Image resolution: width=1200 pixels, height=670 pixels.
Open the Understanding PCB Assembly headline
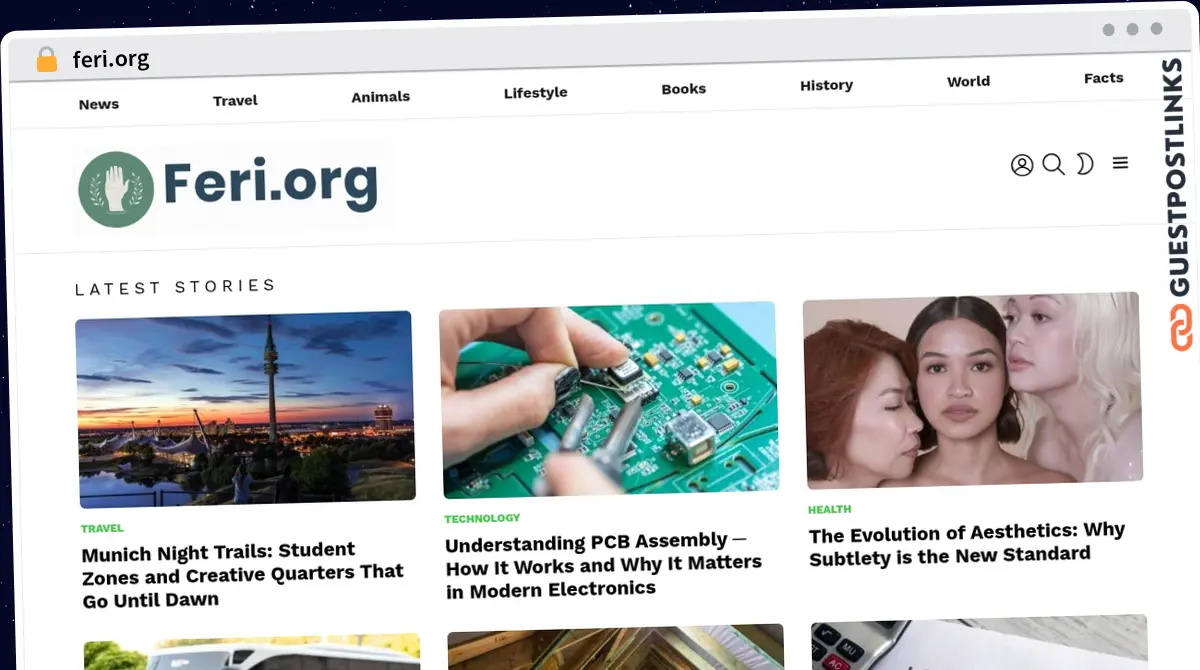pyautogui.click(x=603, y=565)
